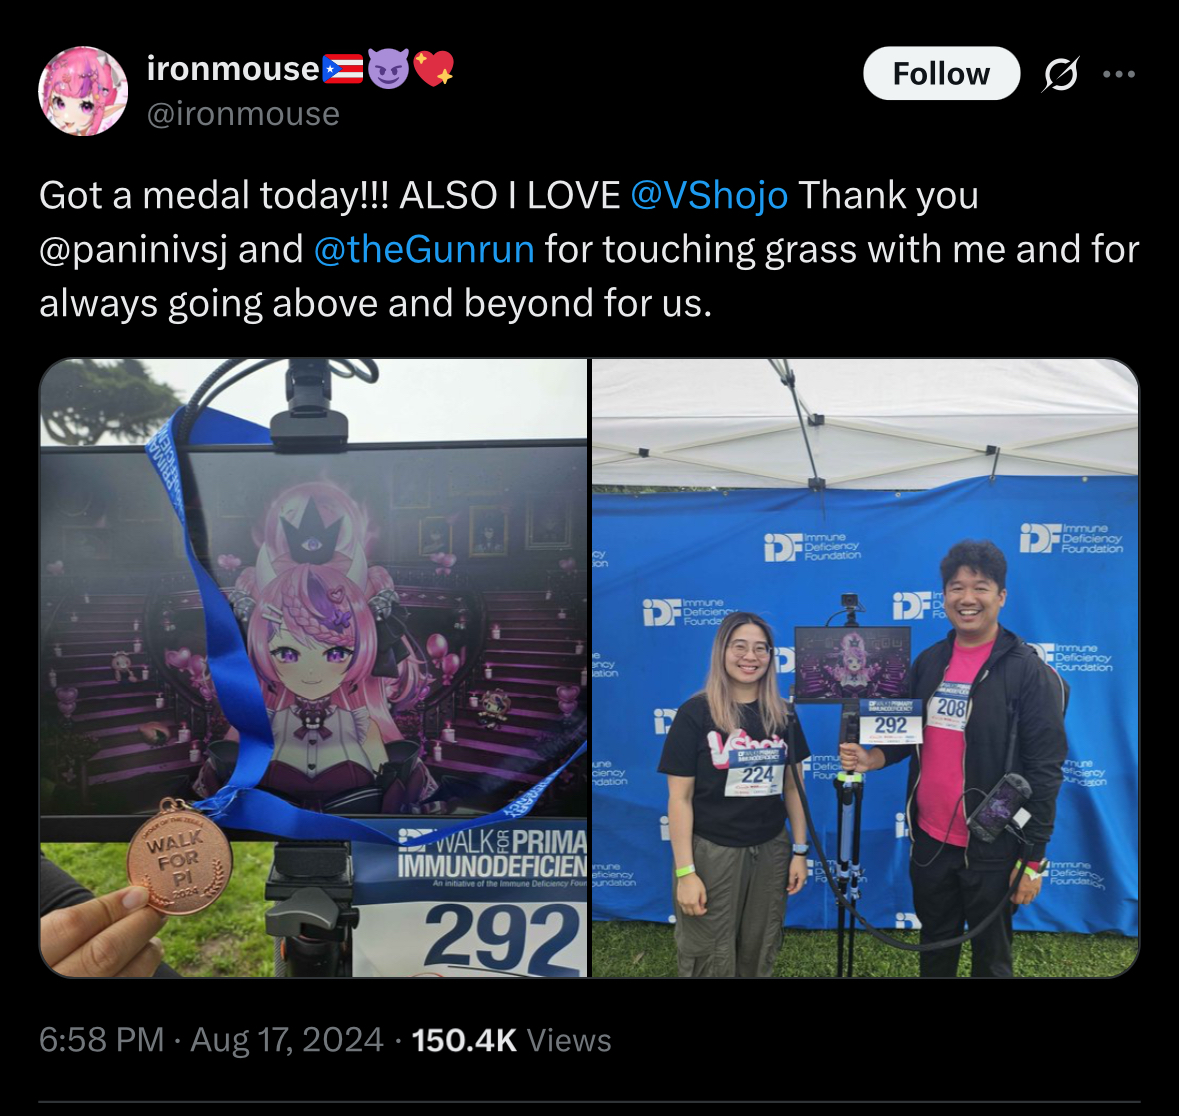This screenshot has width=1179, height=1116.
Task: Click the 6:58 PM timestamp
Action: pyautogui.click(x=101, y=1040)
